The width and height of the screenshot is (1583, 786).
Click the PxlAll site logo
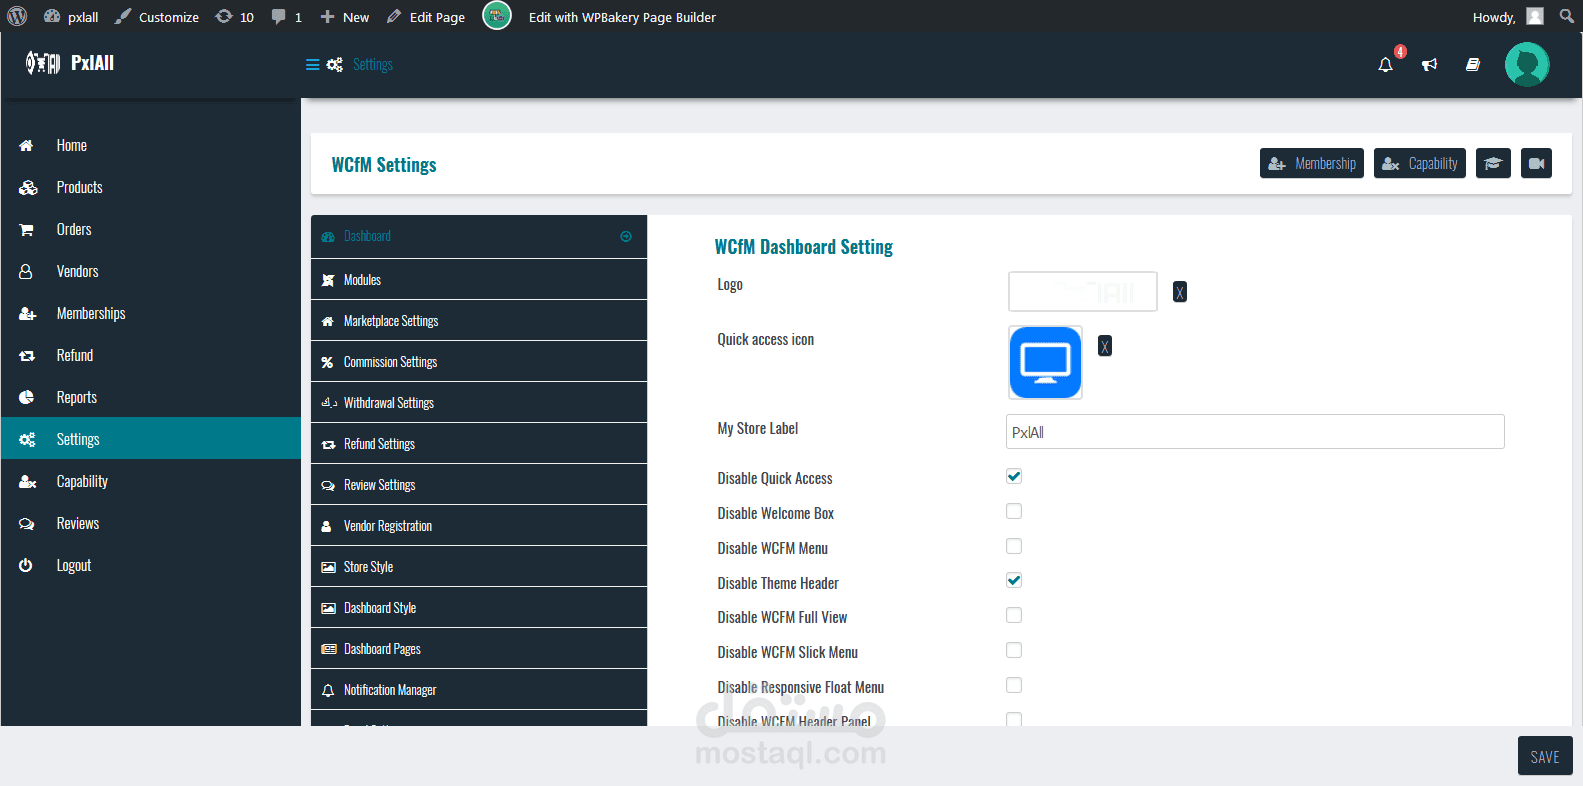pos(70,63)
